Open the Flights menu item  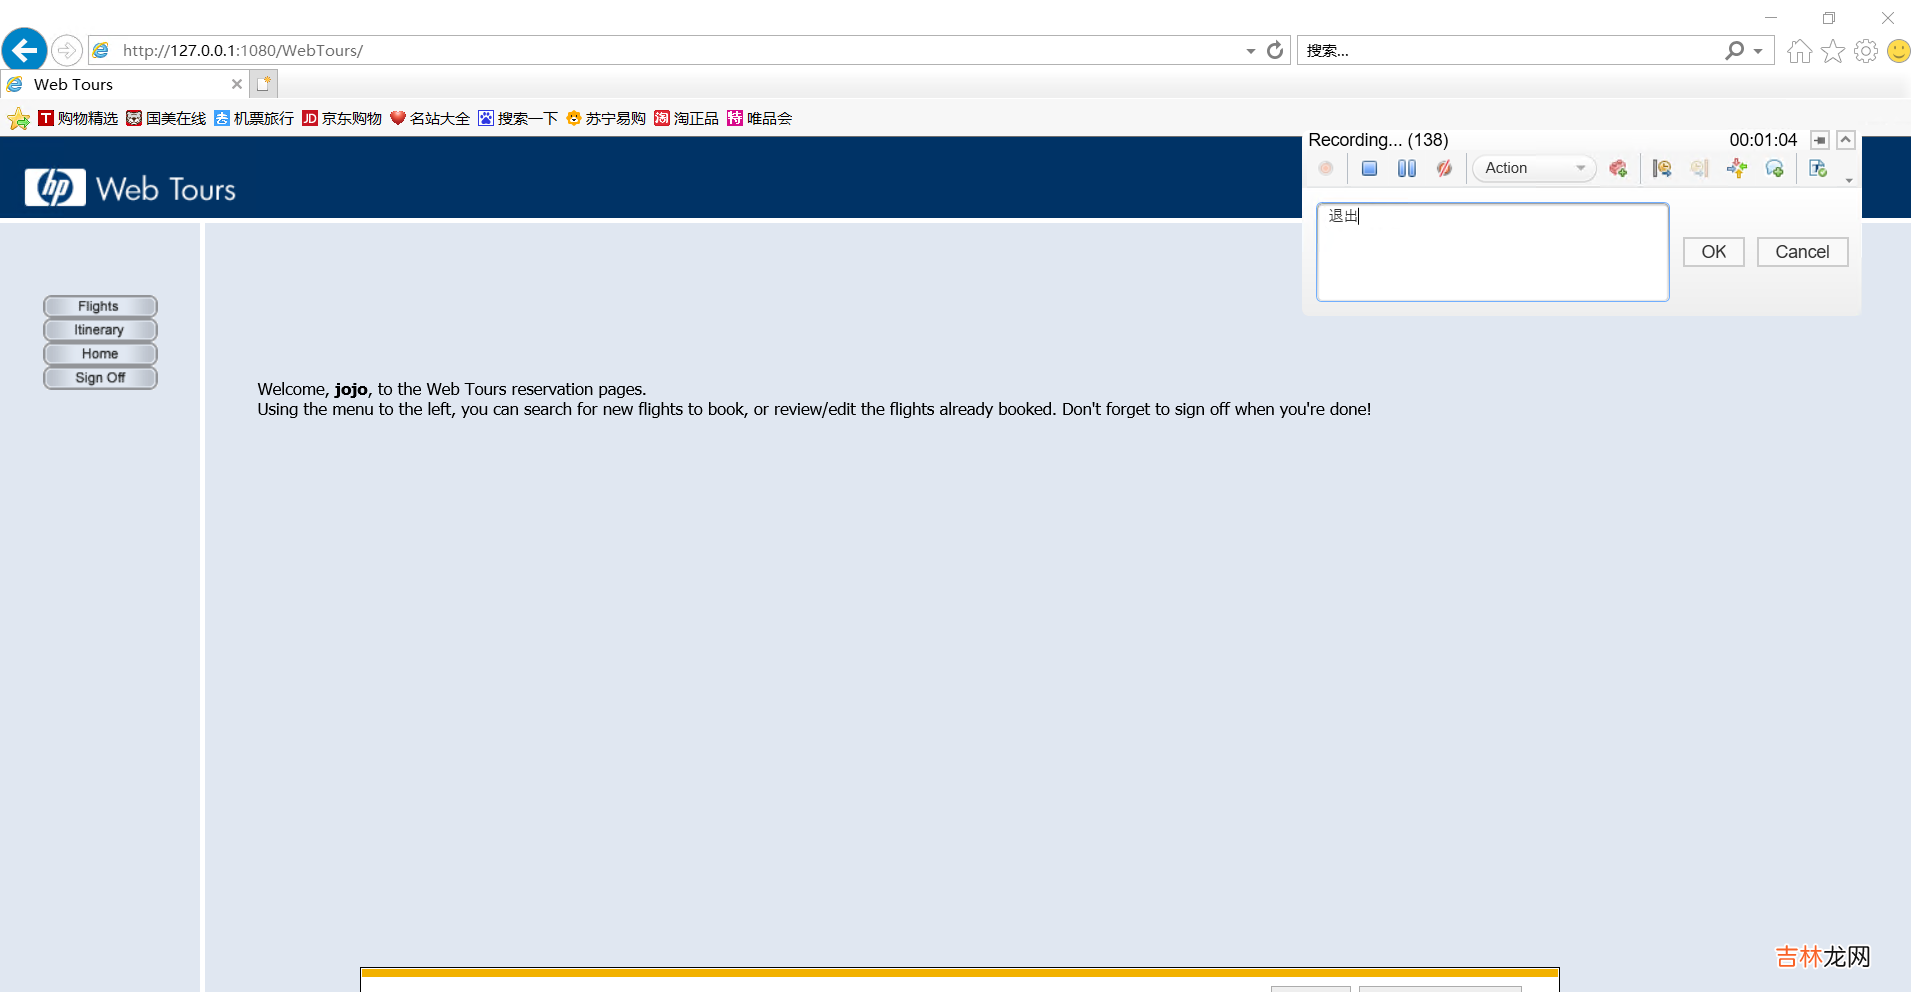click(100, 306)
